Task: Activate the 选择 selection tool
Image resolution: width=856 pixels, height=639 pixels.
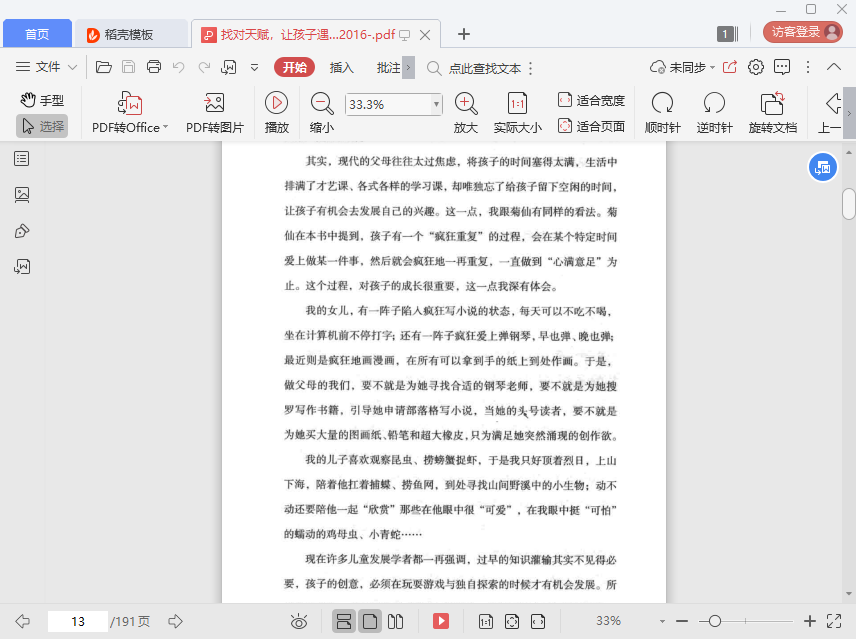Action: point(42,126)
